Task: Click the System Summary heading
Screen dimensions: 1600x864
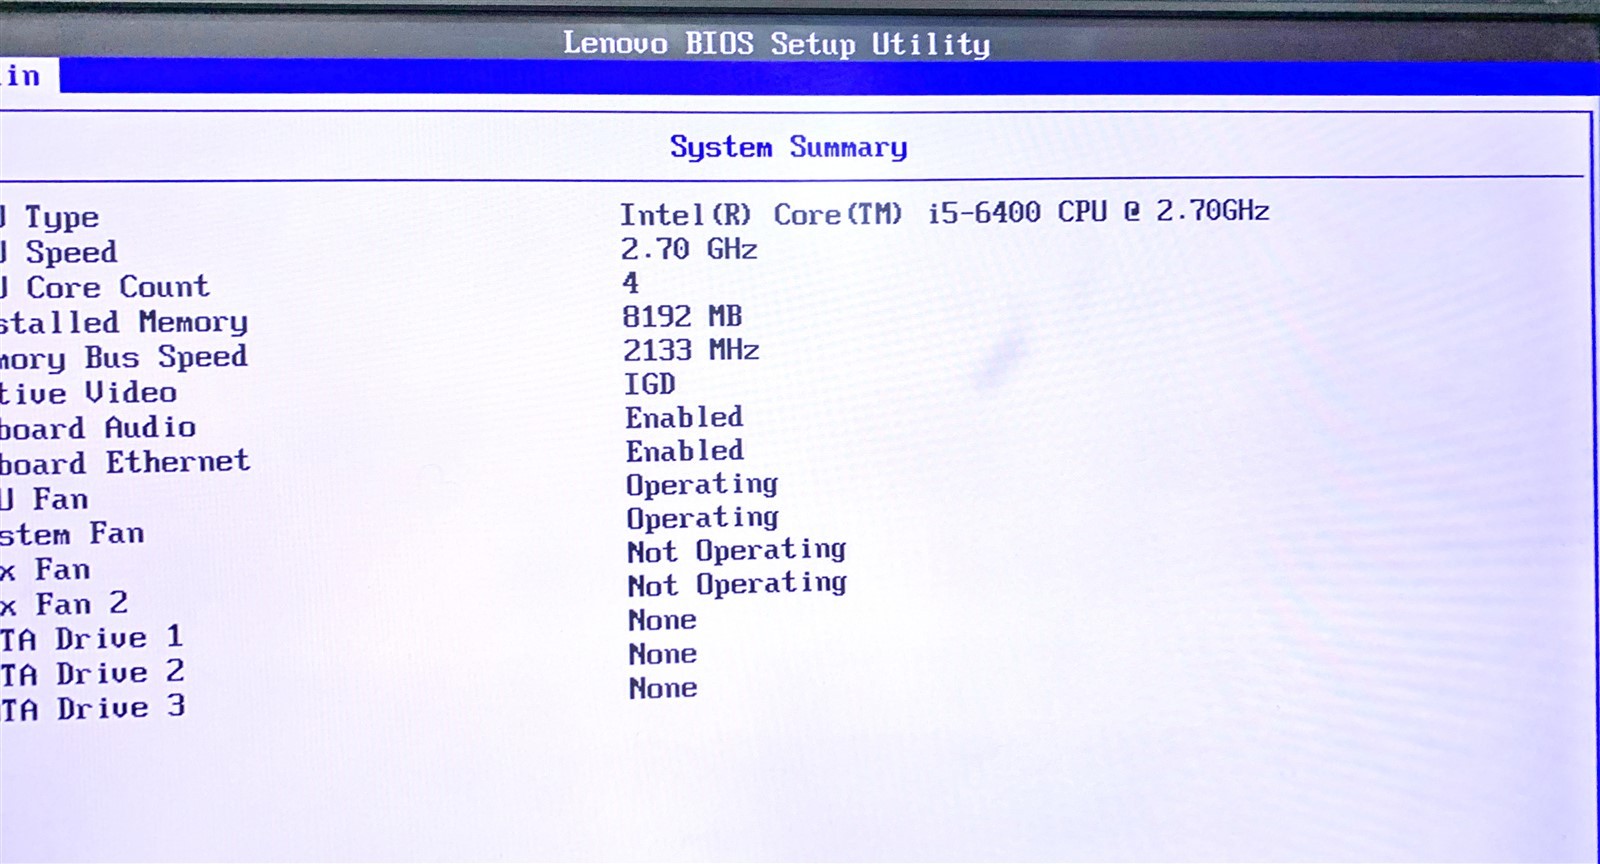Action: click(x=788, y=148)
